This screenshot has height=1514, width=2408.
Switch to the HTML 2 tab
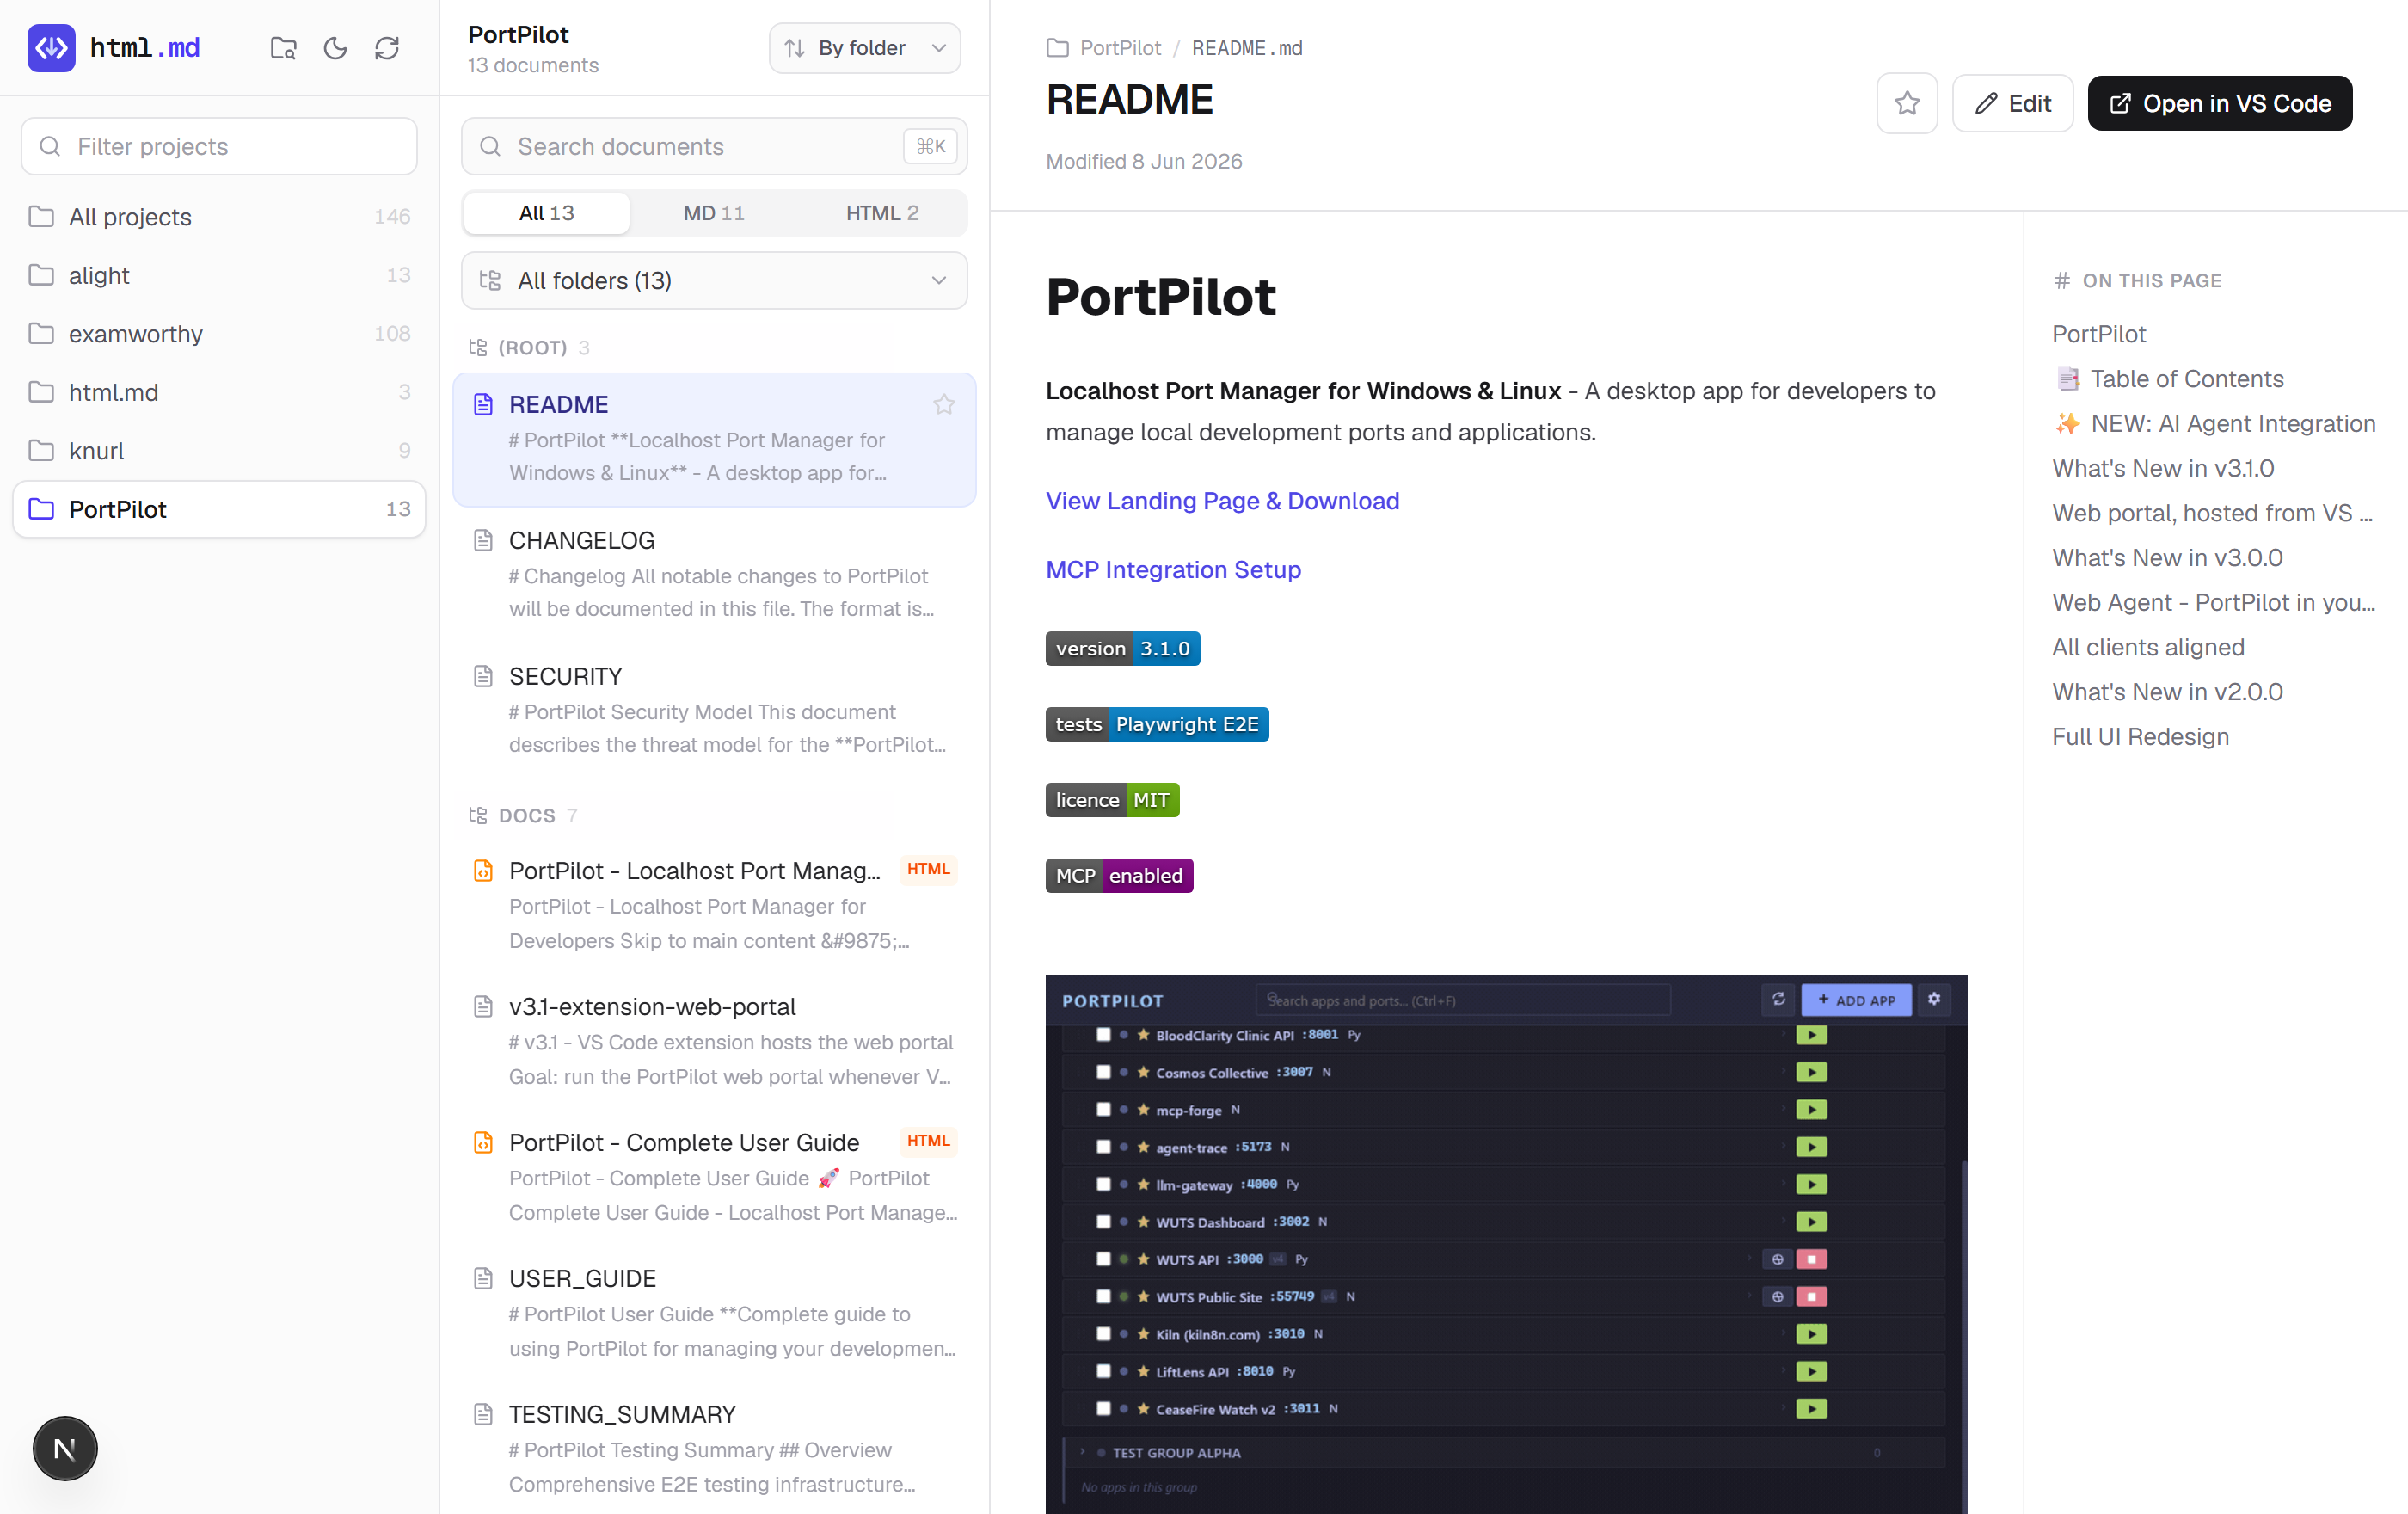pyautogui.click(x=882, y=213)
